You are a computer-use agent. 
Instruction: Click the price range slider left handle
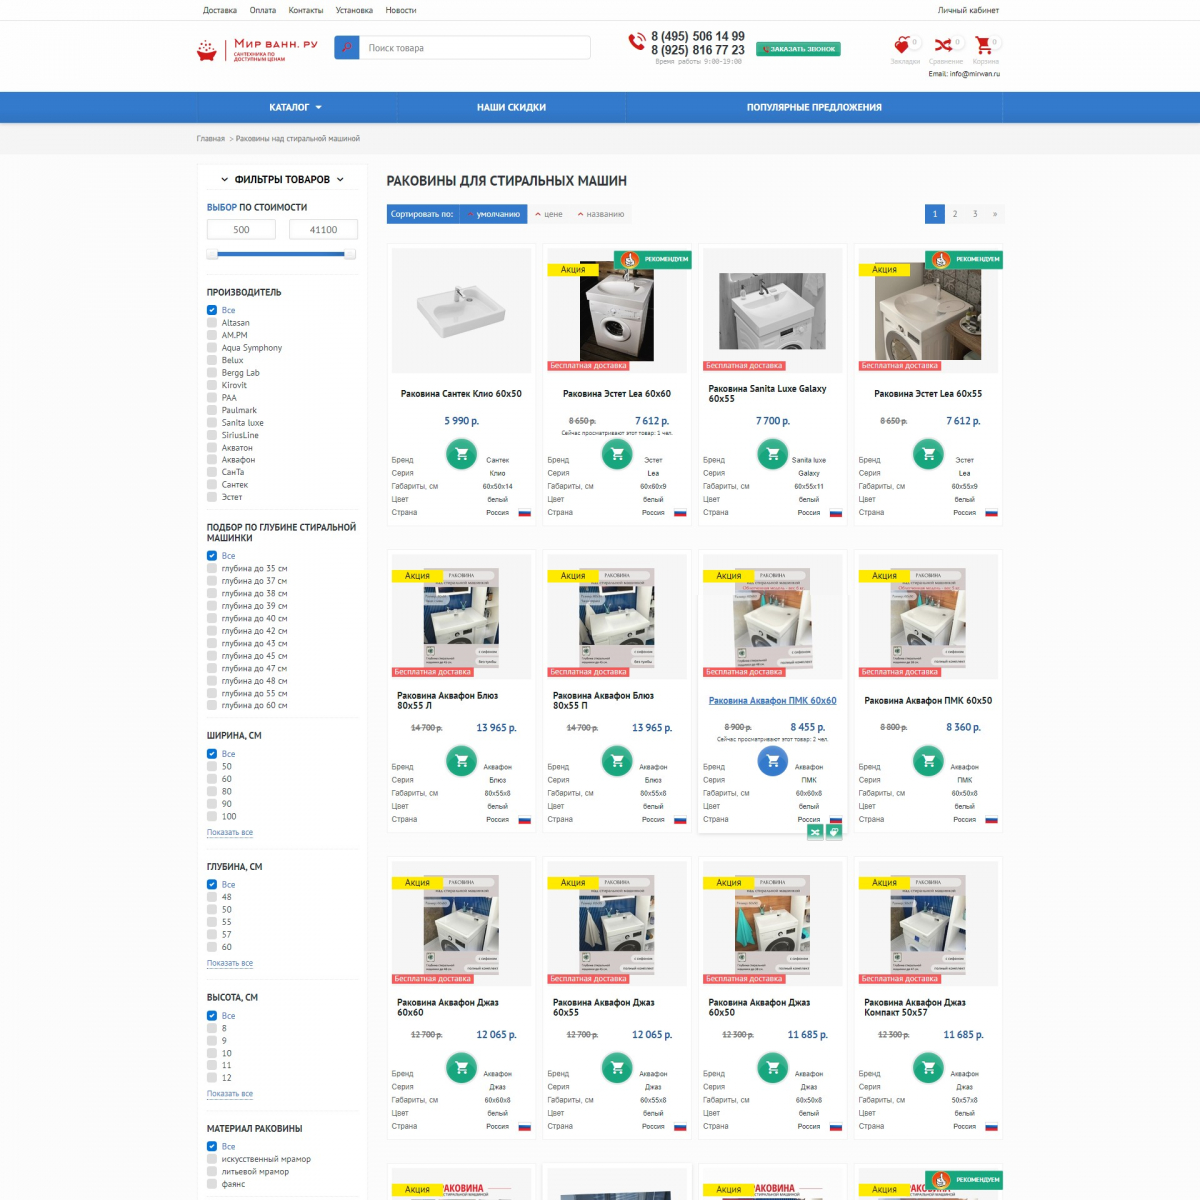click(212, 254)
